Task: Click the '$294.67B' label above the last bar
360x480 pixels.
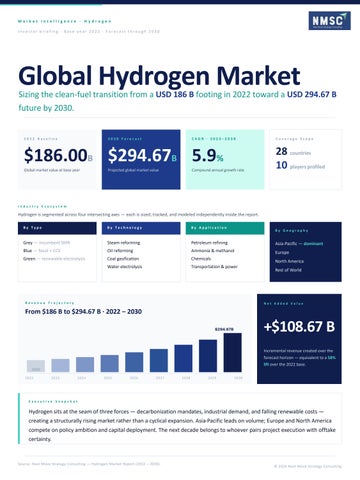Action: tap(224, 329)
